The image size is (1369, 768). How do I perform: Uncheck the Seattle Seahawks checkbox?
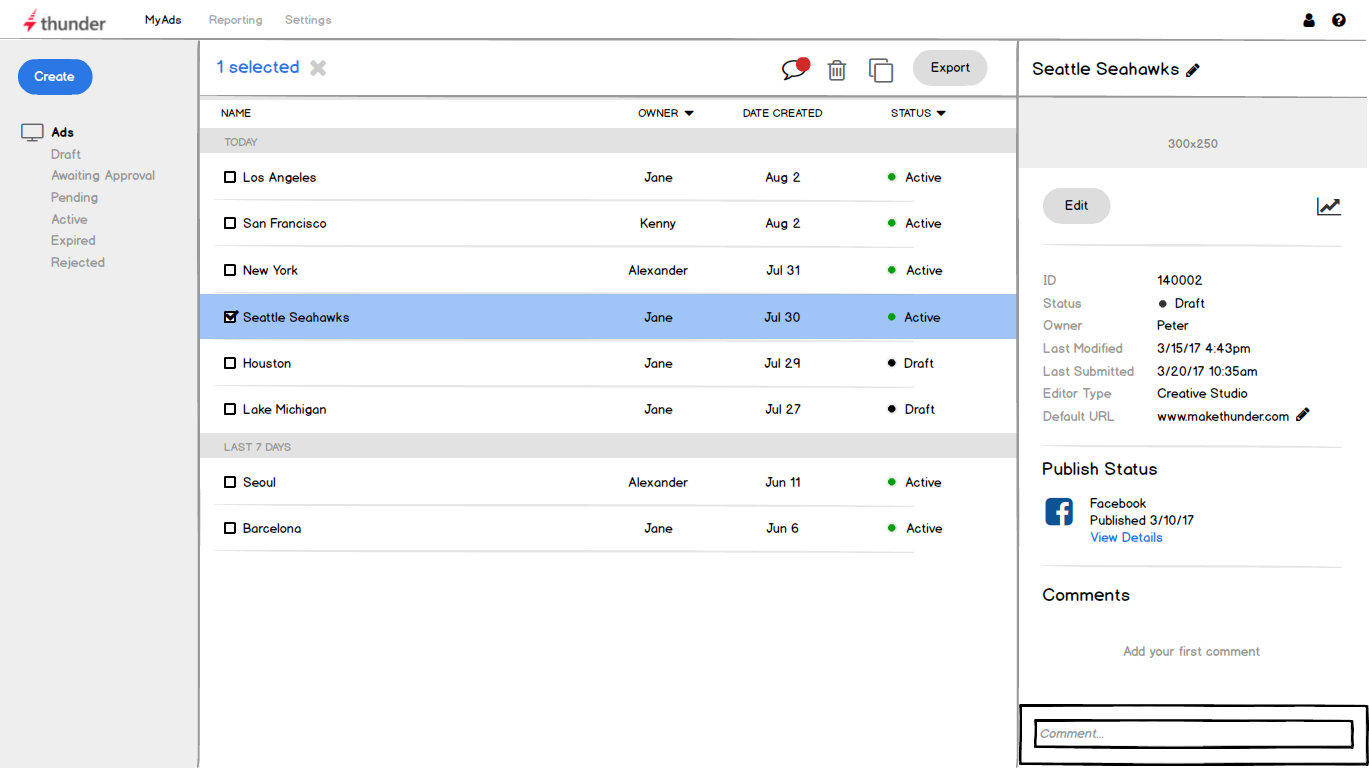point(230,317)
